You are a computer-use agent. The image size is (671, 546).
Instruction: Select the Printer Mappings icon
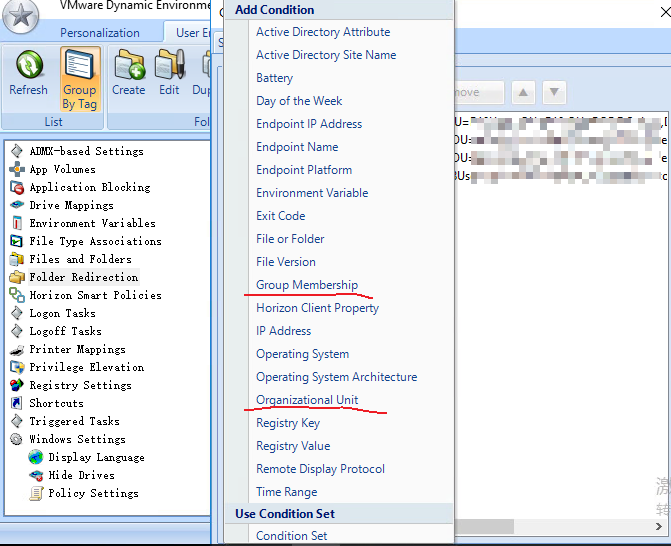click(x=17, y=350)
